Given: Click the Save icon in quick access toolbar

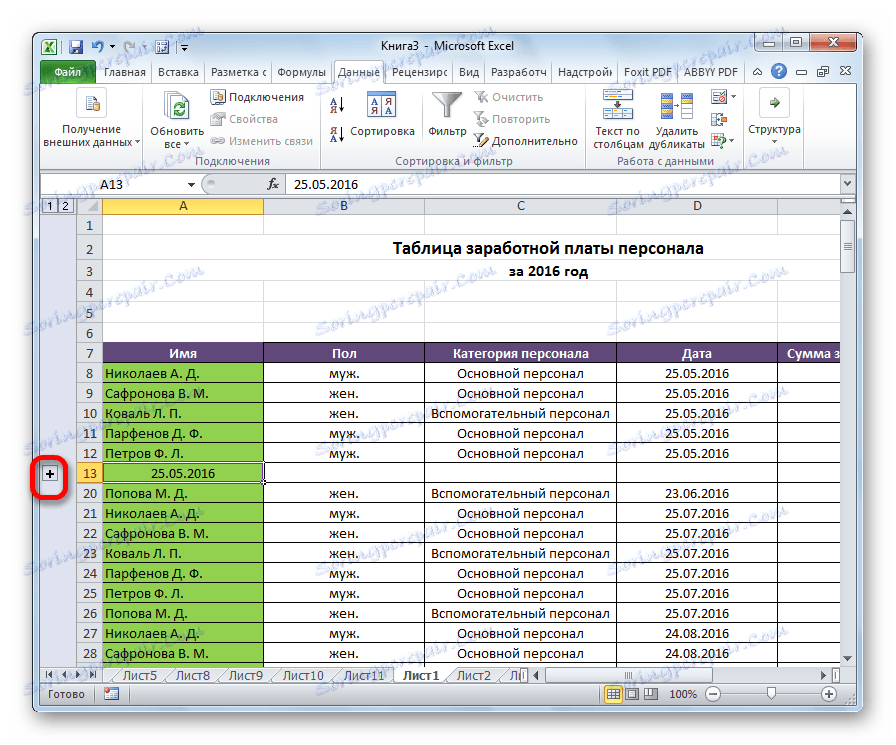Looking at the screenshot, I should tap(75, 46).
